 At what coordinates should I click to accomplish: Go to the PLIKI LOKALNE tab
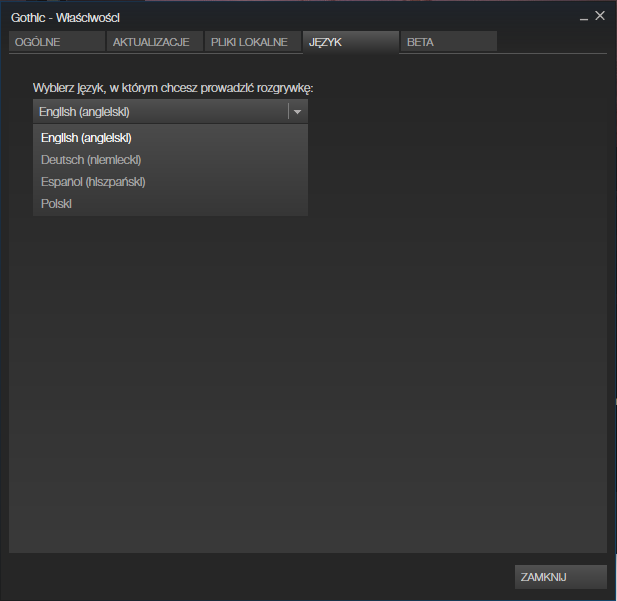[253, 42]
